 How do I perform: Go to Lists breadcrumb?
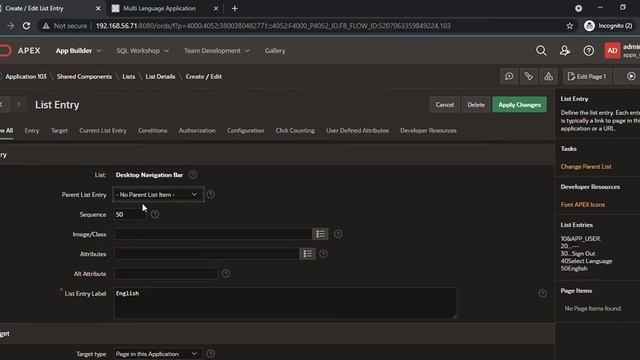[x=129, y=76]
